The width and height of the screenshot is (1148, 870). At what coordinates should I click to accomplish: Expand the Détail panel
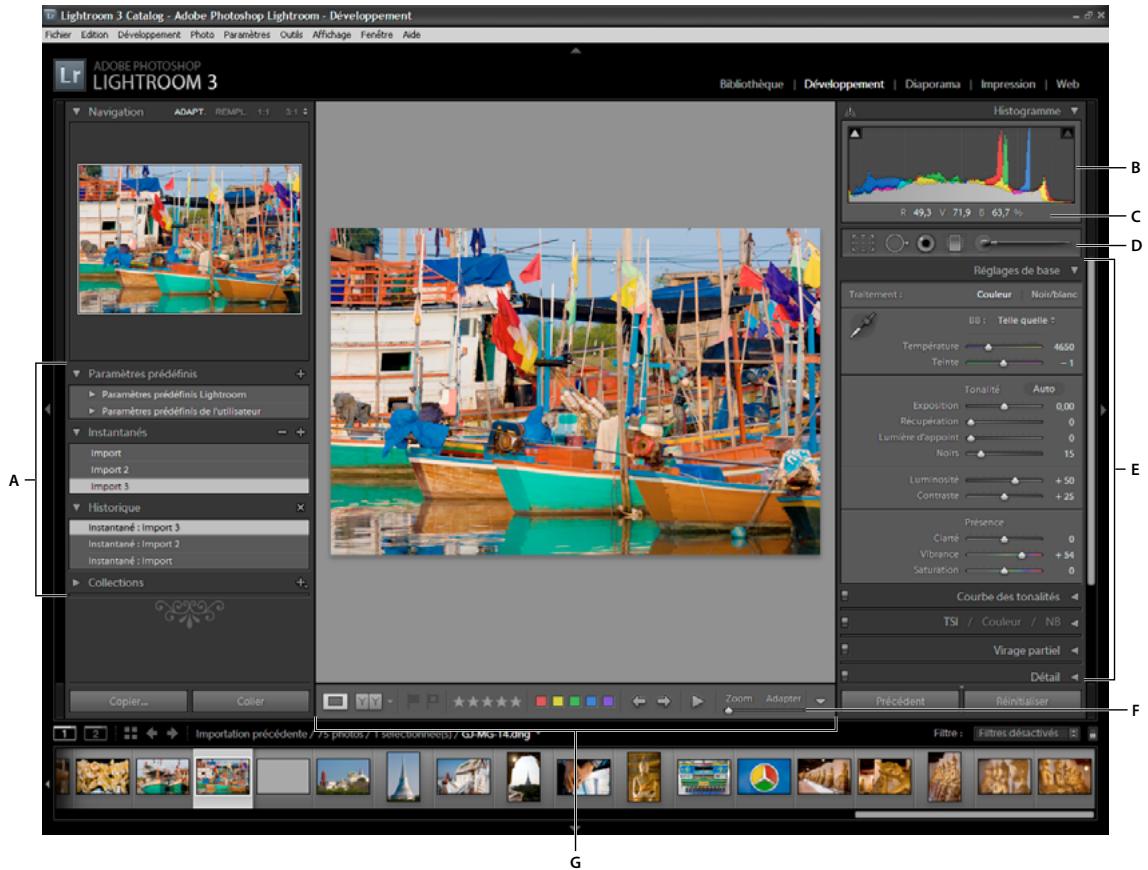pos(1074,677)
